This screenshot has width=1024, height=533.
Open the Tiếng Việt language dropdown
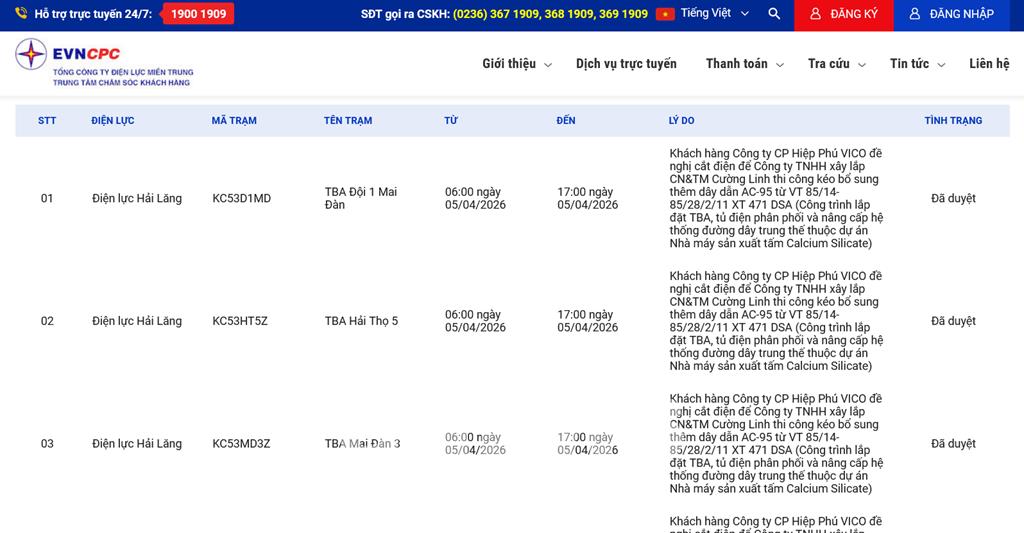click(713, 14)
